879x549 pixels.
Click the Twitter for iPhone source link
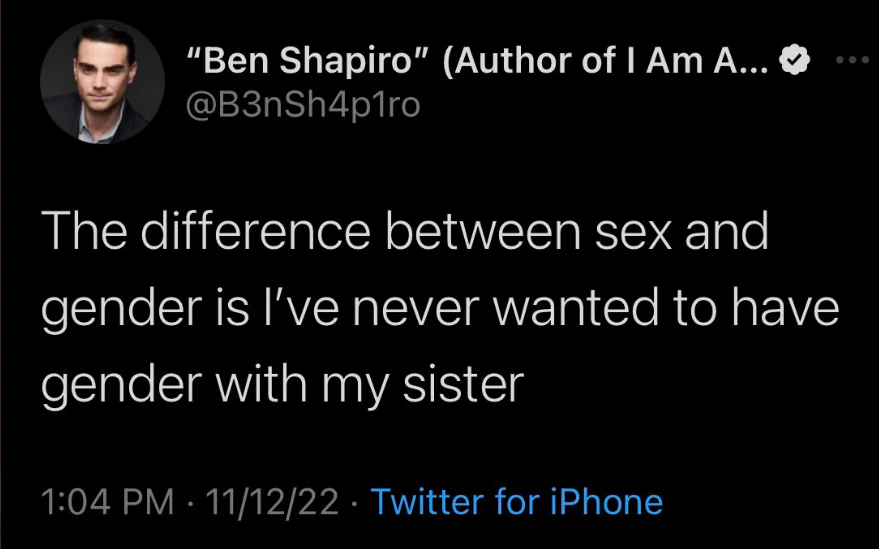516,501
